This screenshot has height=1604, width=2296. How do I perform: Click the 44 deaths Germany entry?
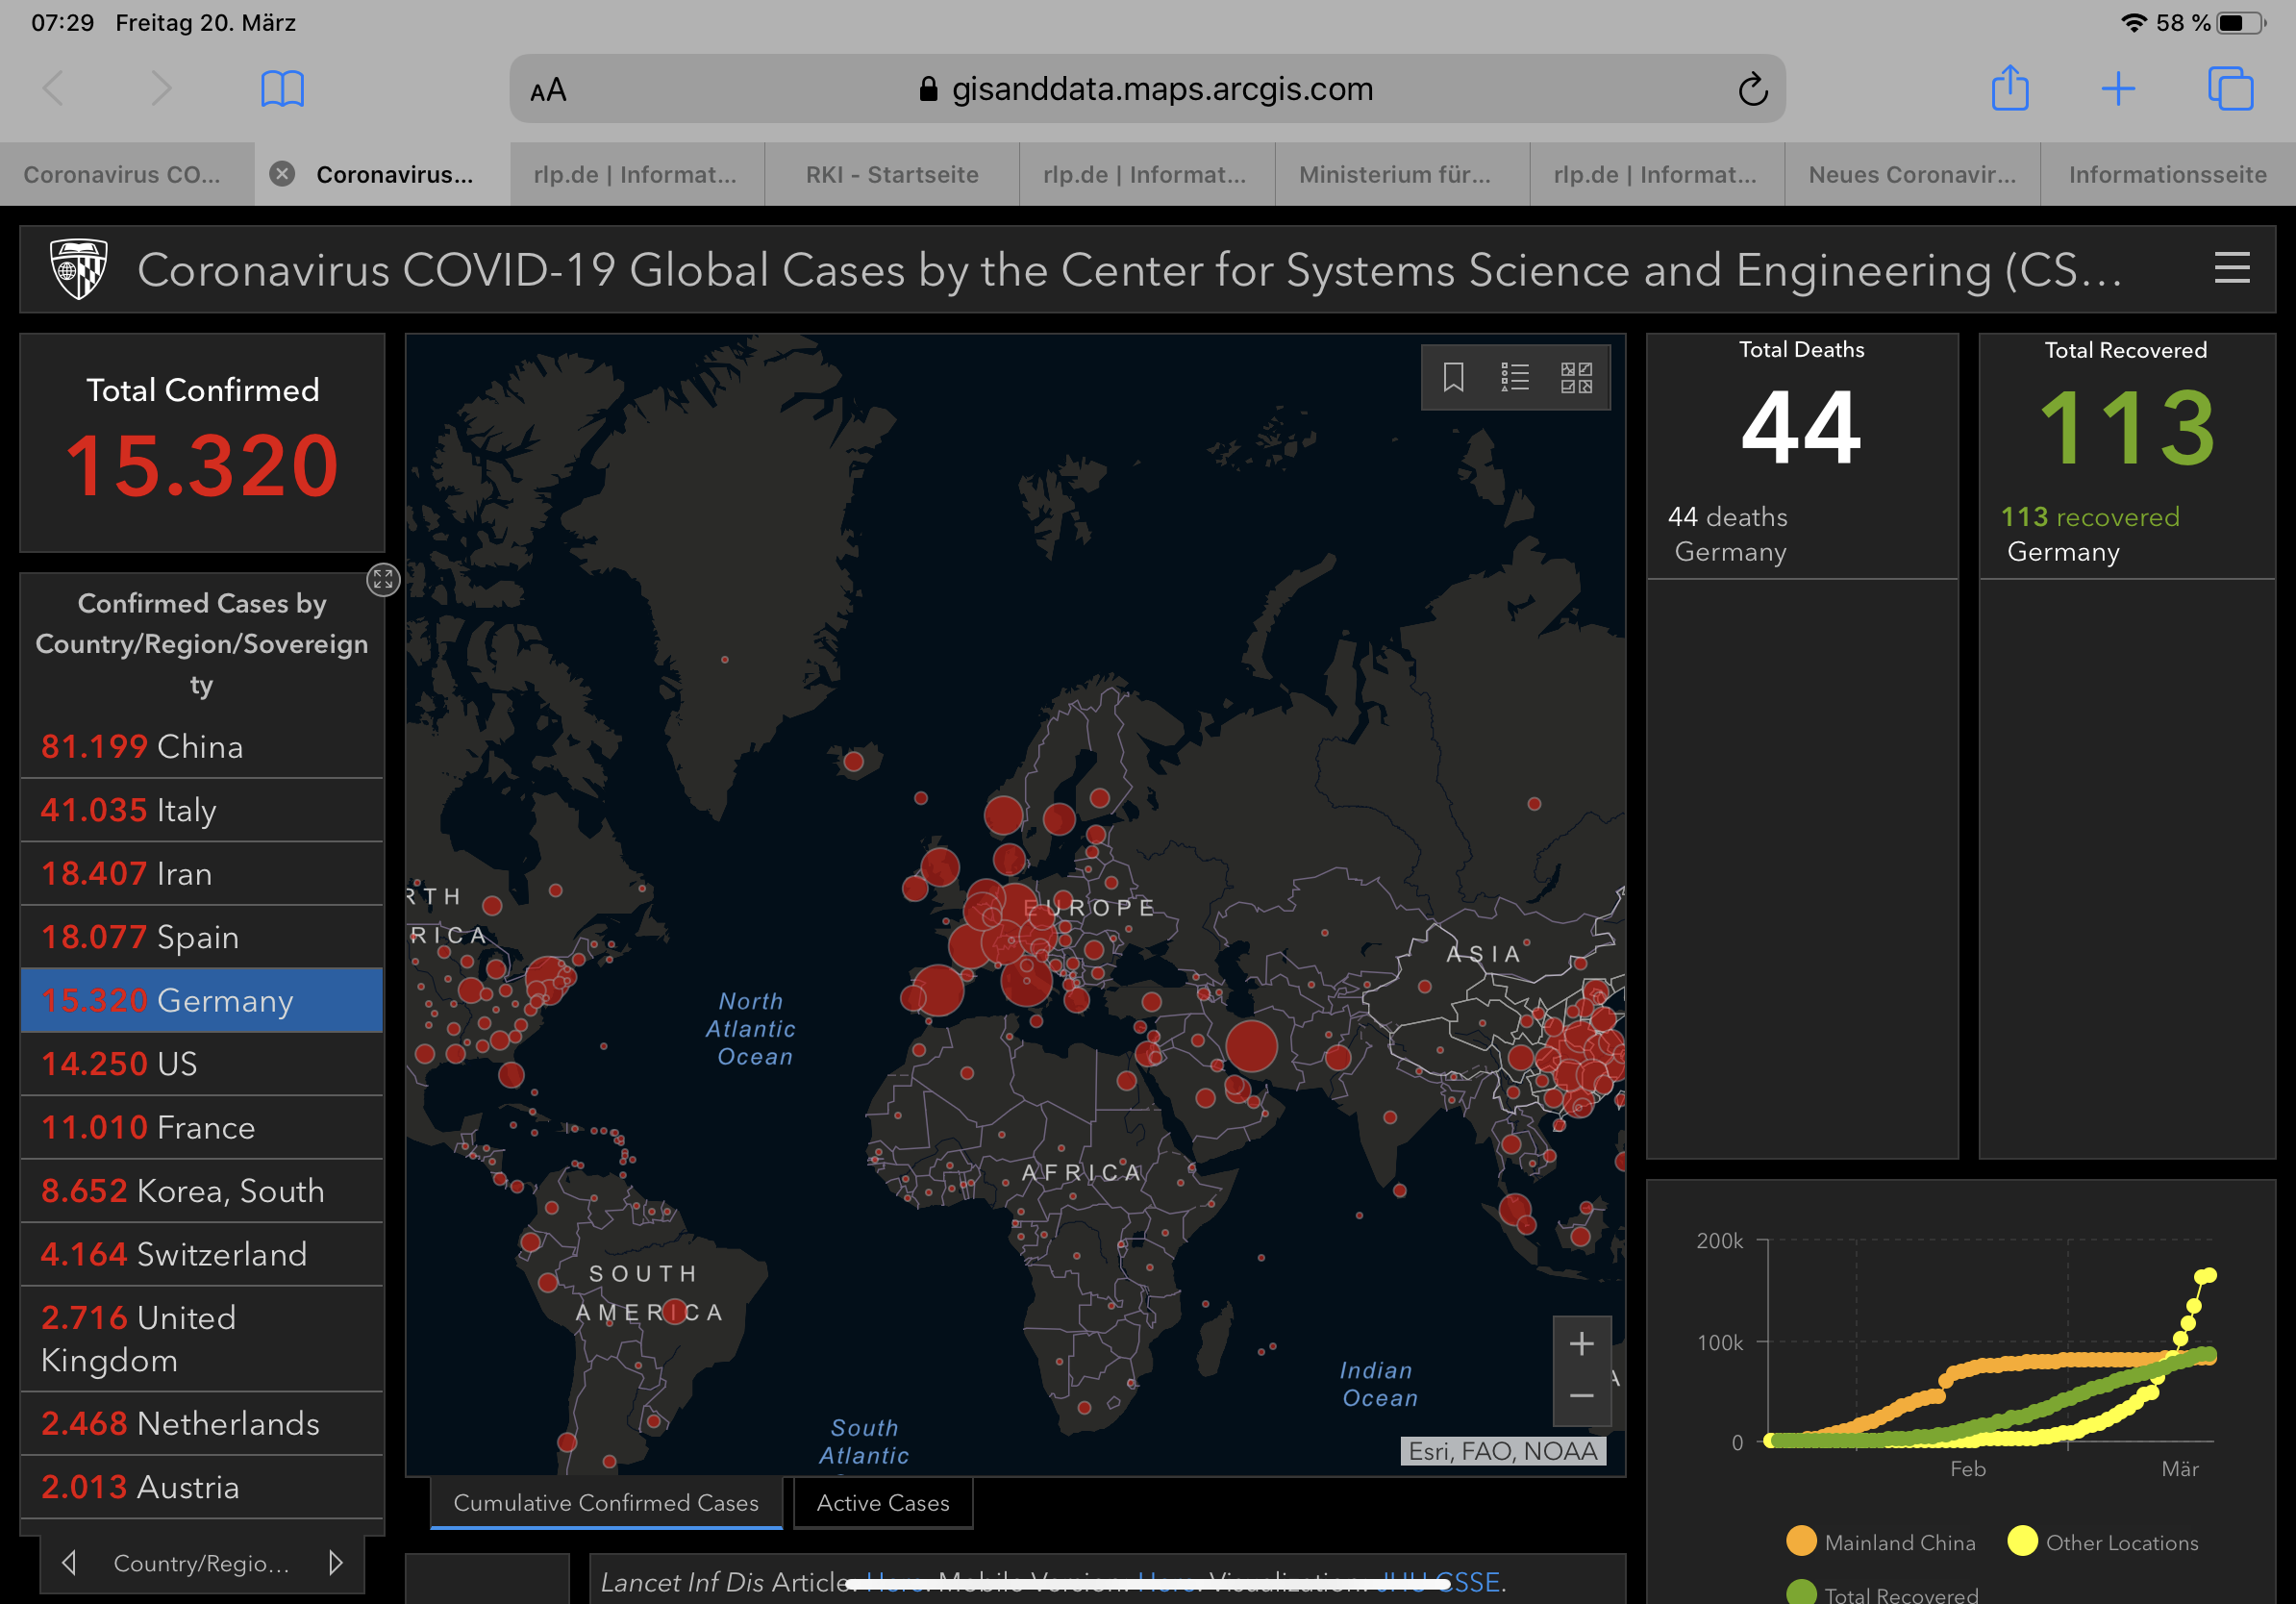[1802, 534]
